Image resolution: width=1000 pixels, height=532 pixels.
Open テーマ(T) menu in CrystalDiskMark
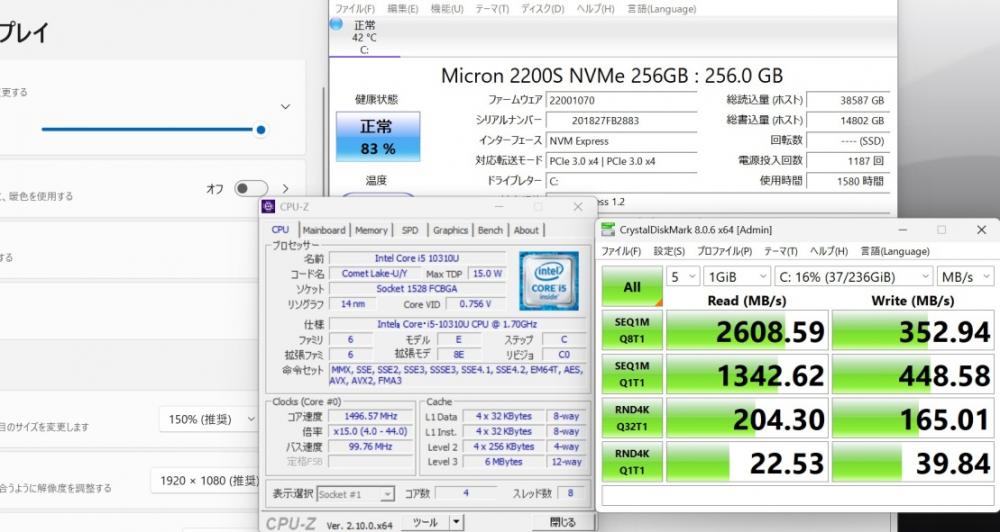point(781,251)
